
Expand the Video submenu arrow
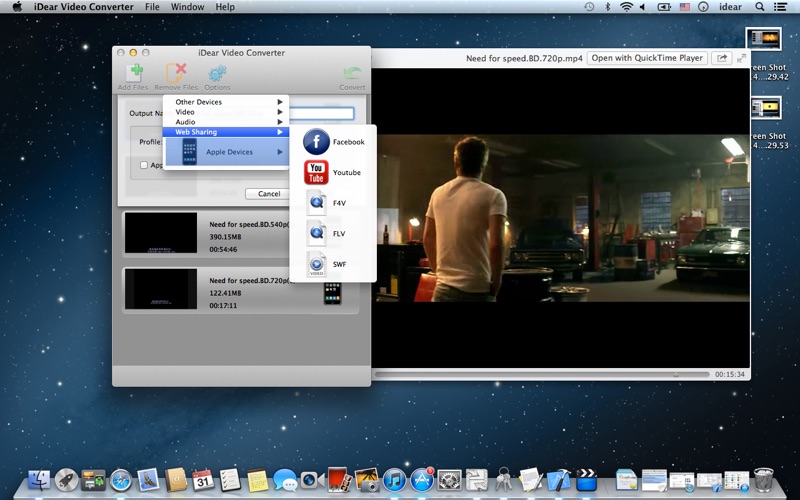280,112
